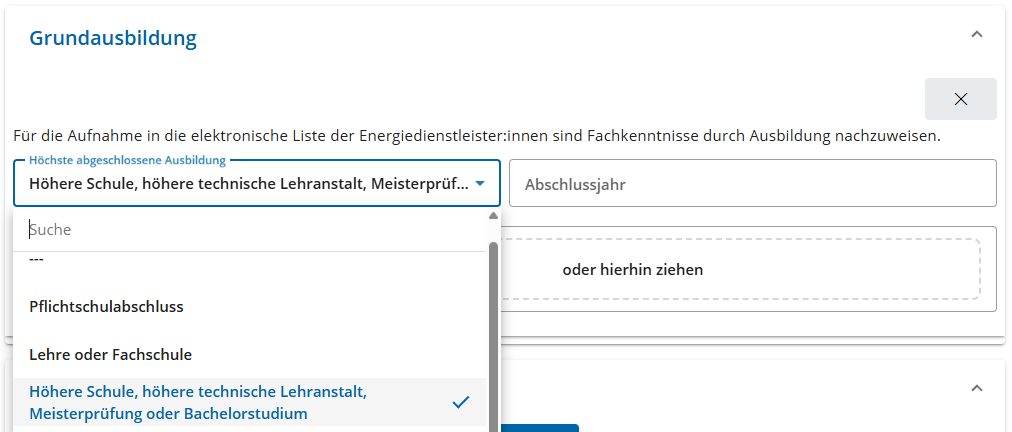Click the dropdown list scroll-up arrow

point(492,216)
